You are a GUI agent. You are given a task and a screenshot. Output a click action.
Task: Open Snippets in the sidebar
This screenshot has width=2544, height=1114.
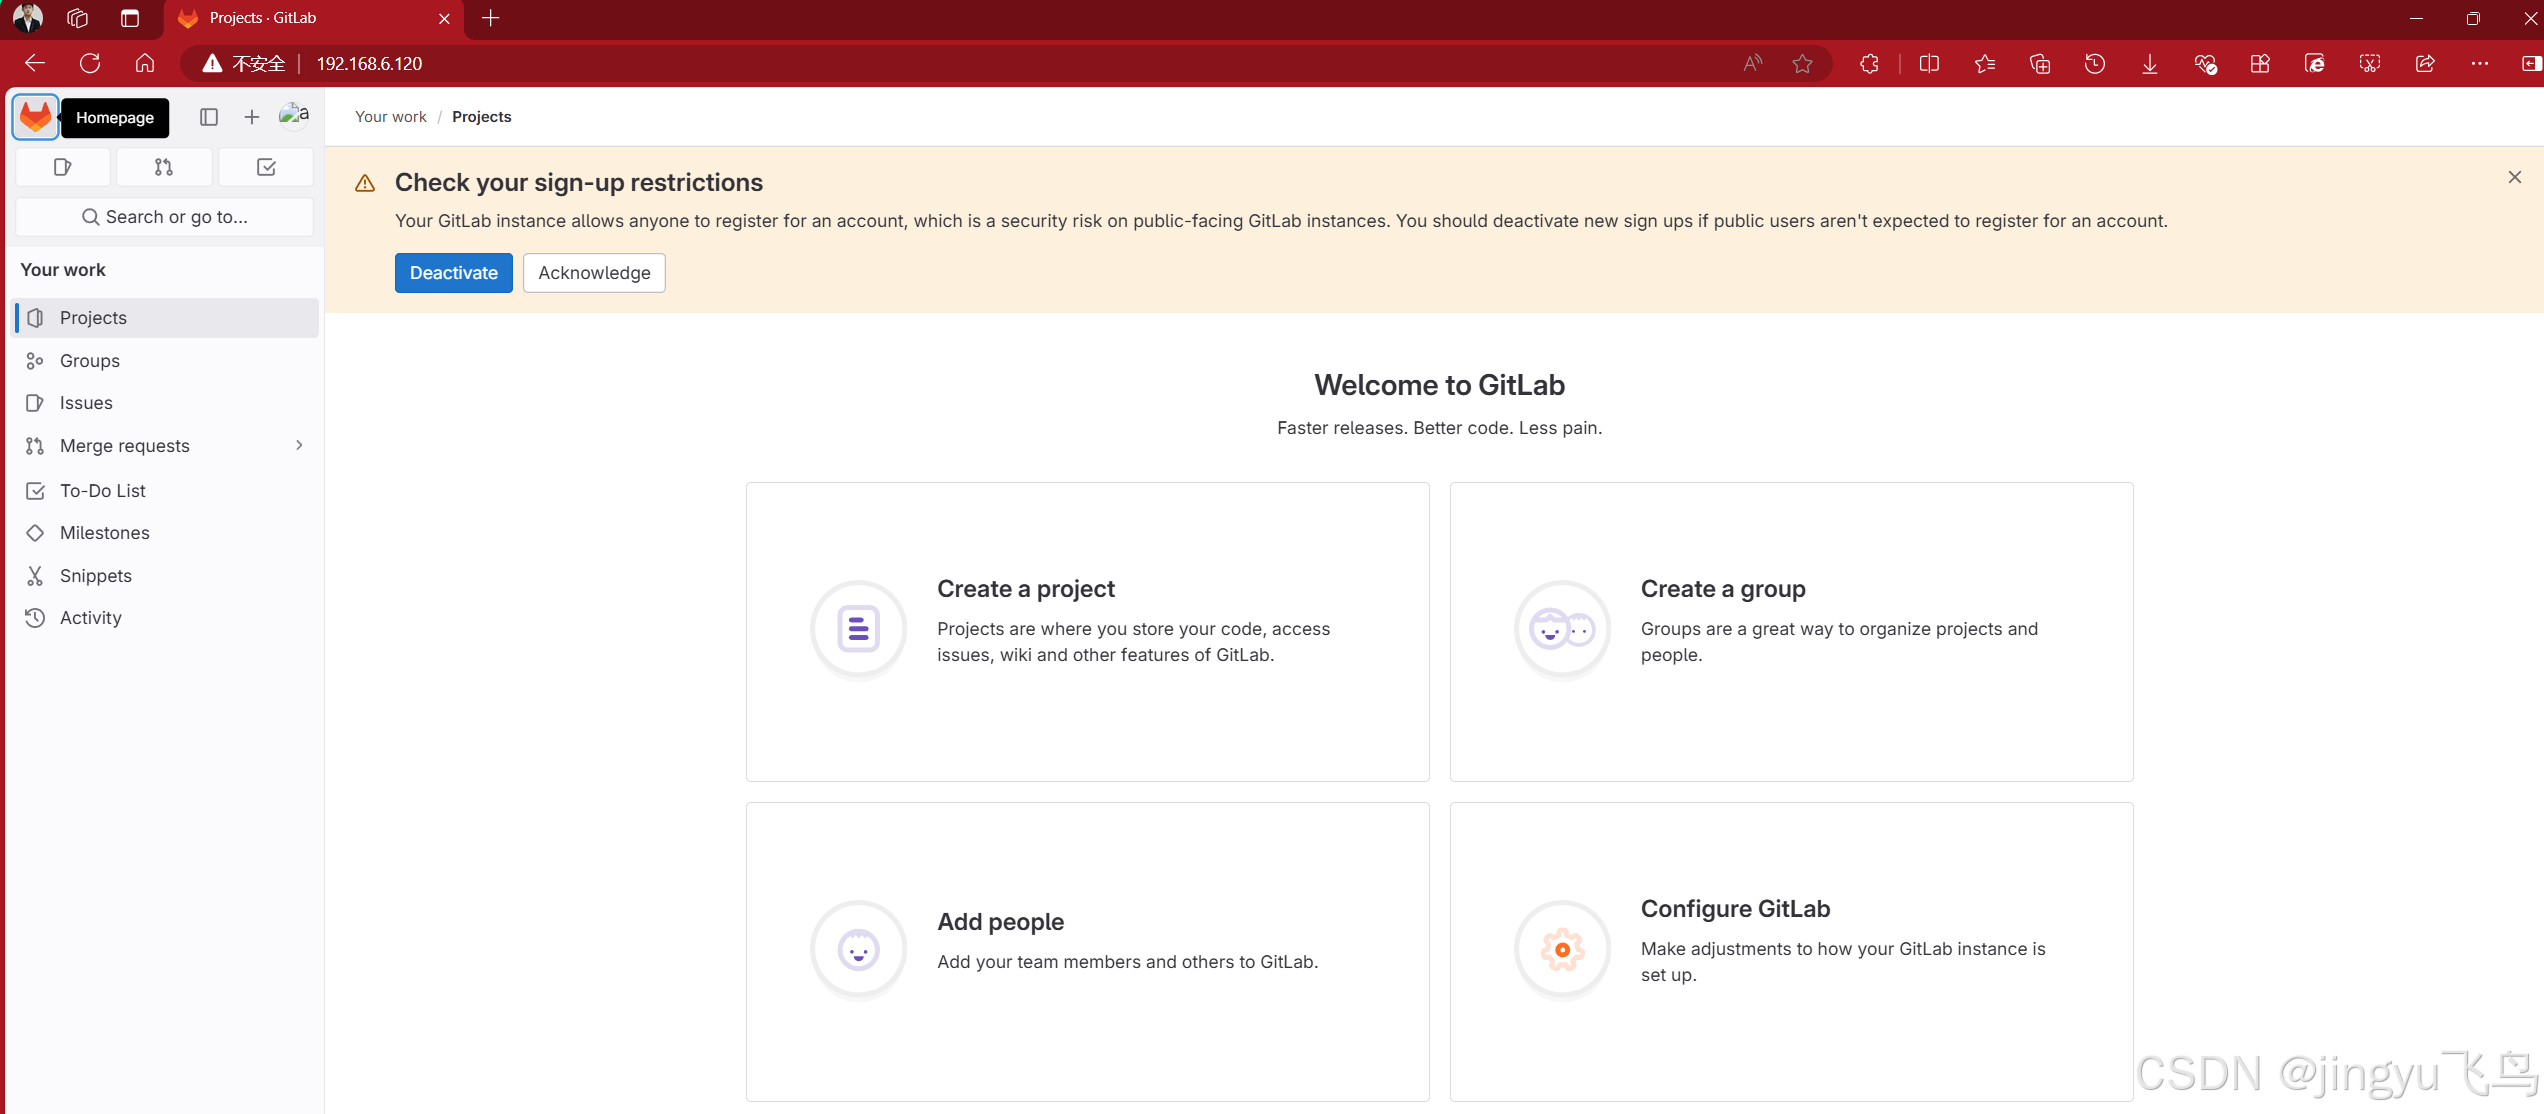click(x=165, y=576)
